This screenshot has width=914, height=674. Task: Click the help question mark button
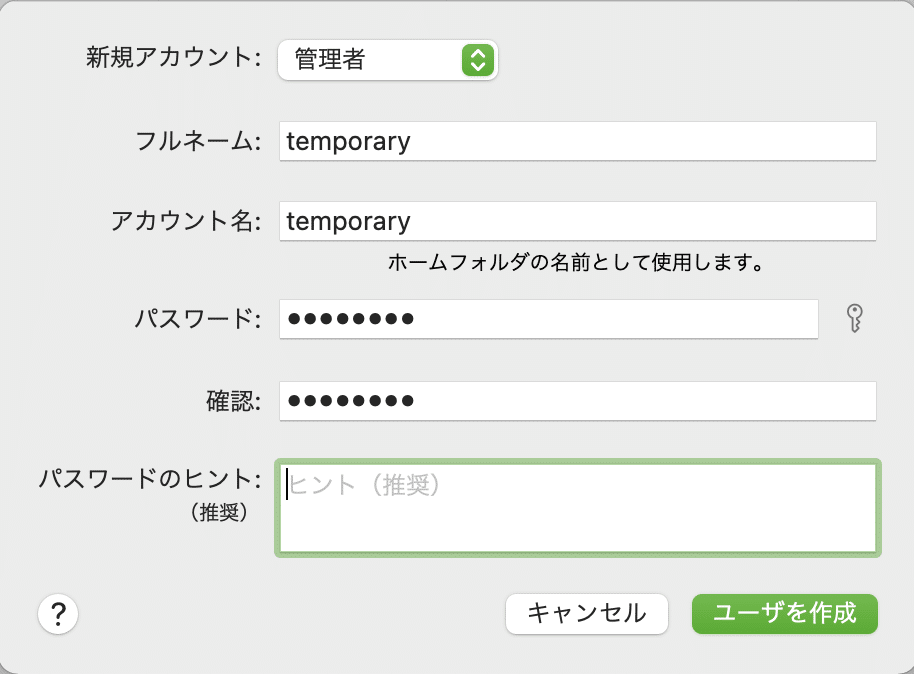click(59, 613)
